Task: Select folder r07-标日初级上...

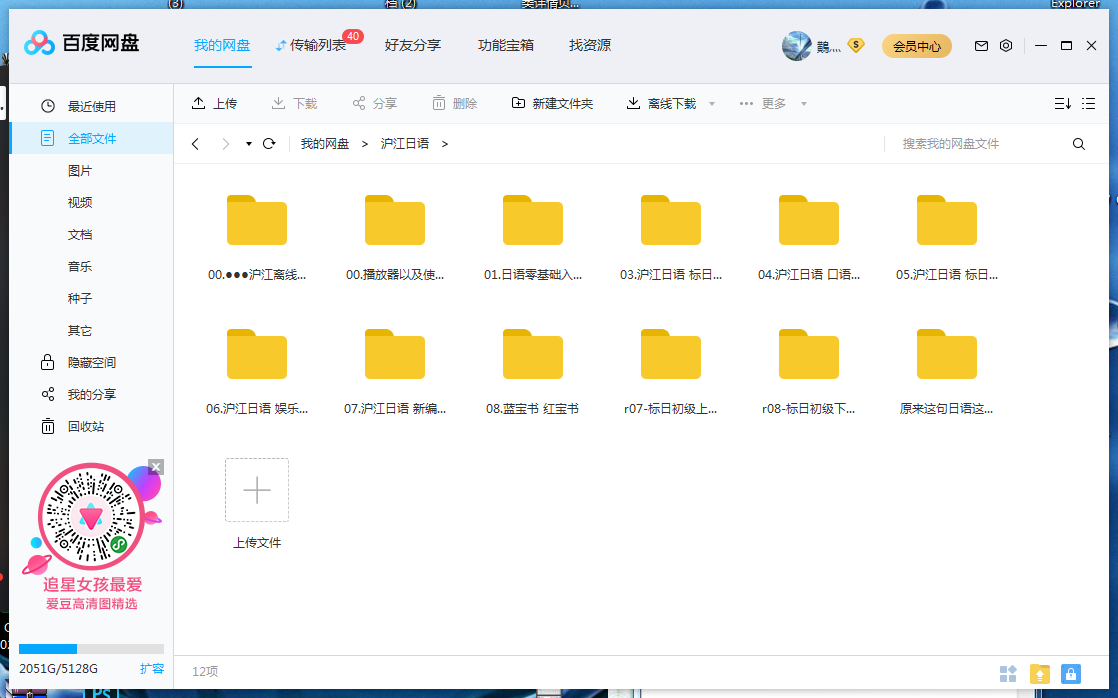Action: 671,372
